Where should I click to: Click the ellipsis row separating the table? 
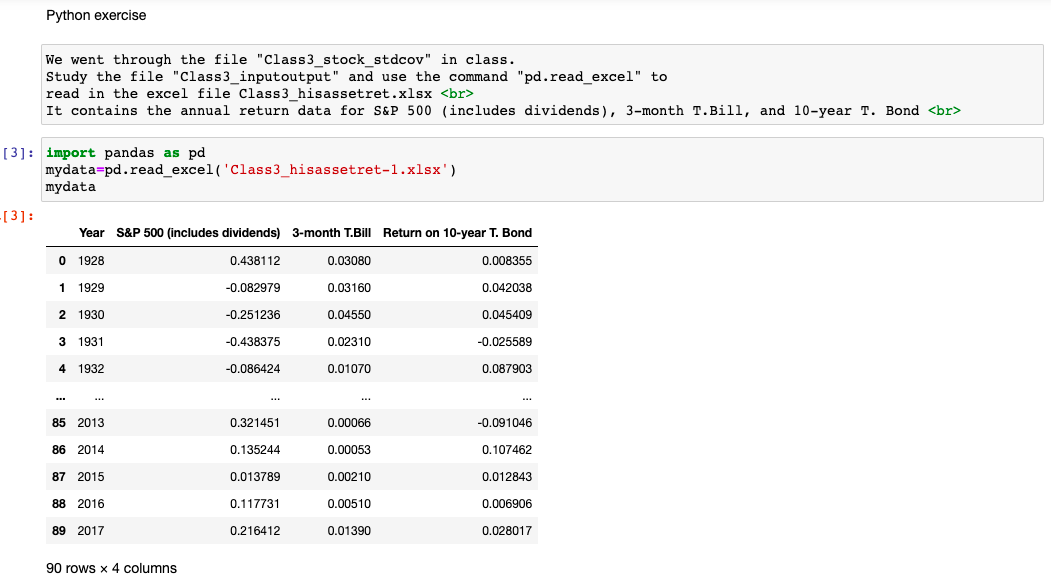click(60, 395)
